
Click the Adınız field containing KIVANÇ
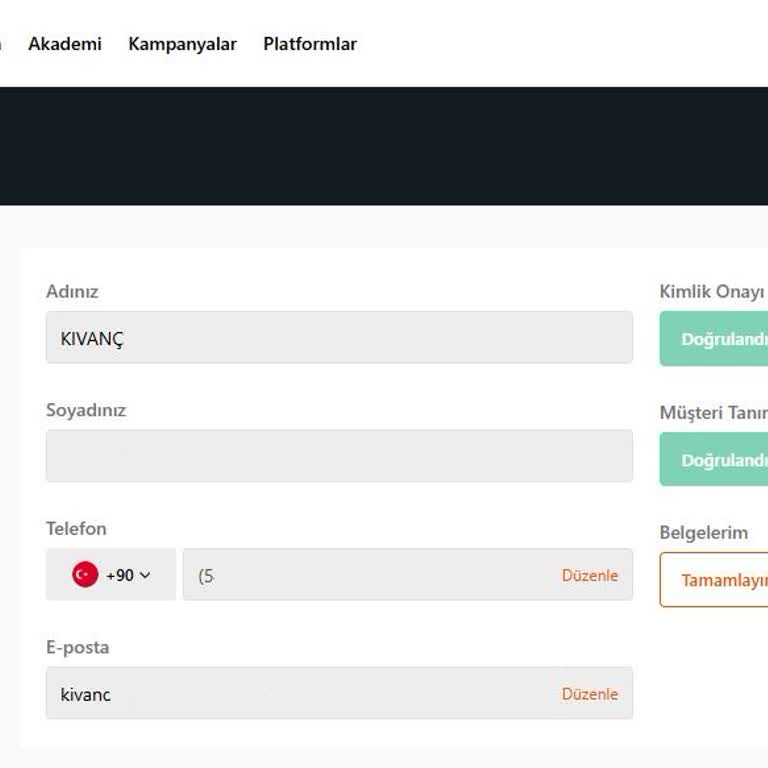339,337
